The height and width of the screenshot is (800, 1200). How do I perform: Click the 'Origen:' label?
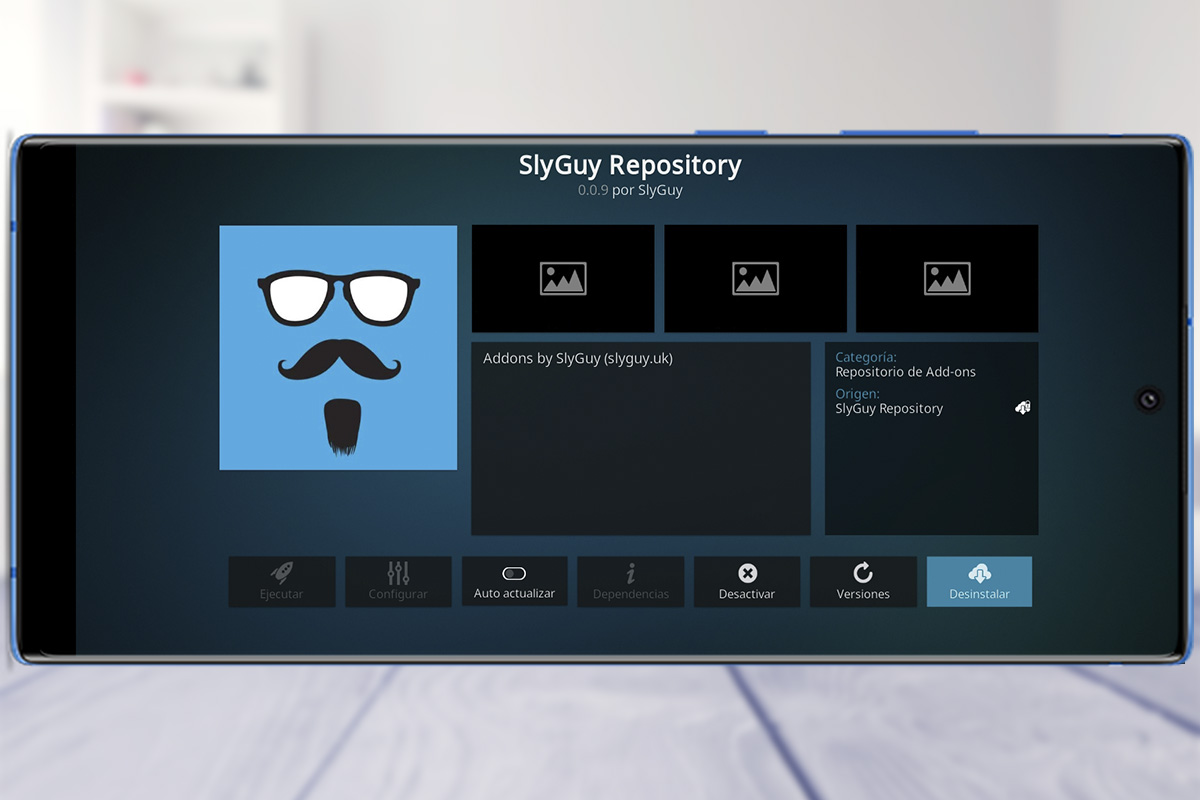(x=858, y=394)
